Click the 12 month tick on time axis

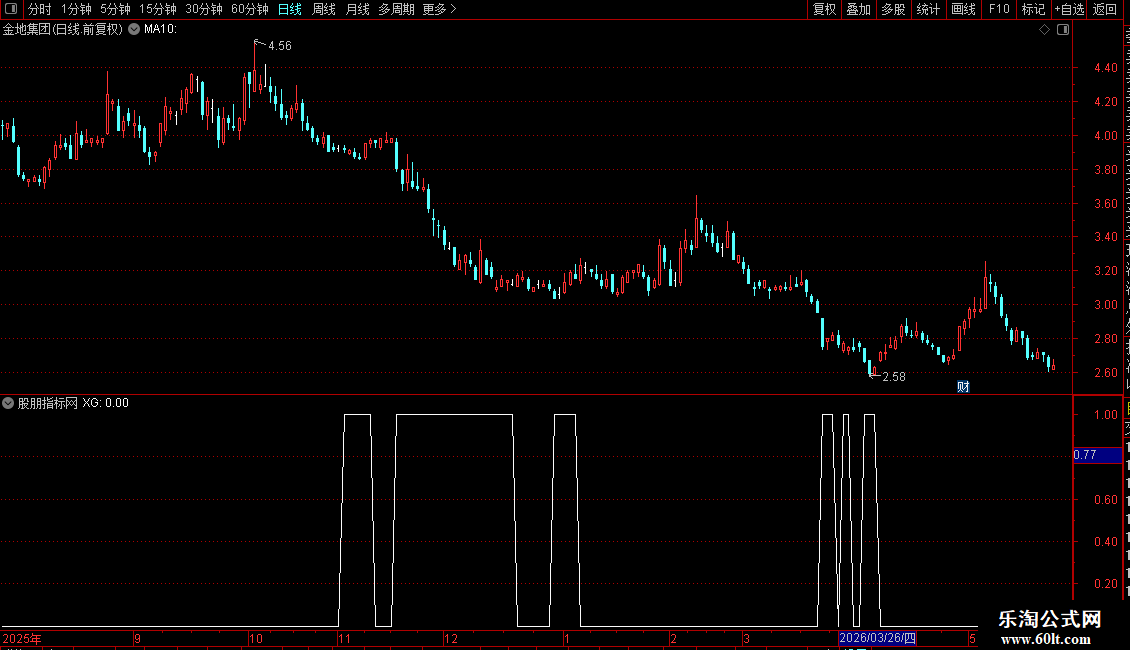coord(450,639)
